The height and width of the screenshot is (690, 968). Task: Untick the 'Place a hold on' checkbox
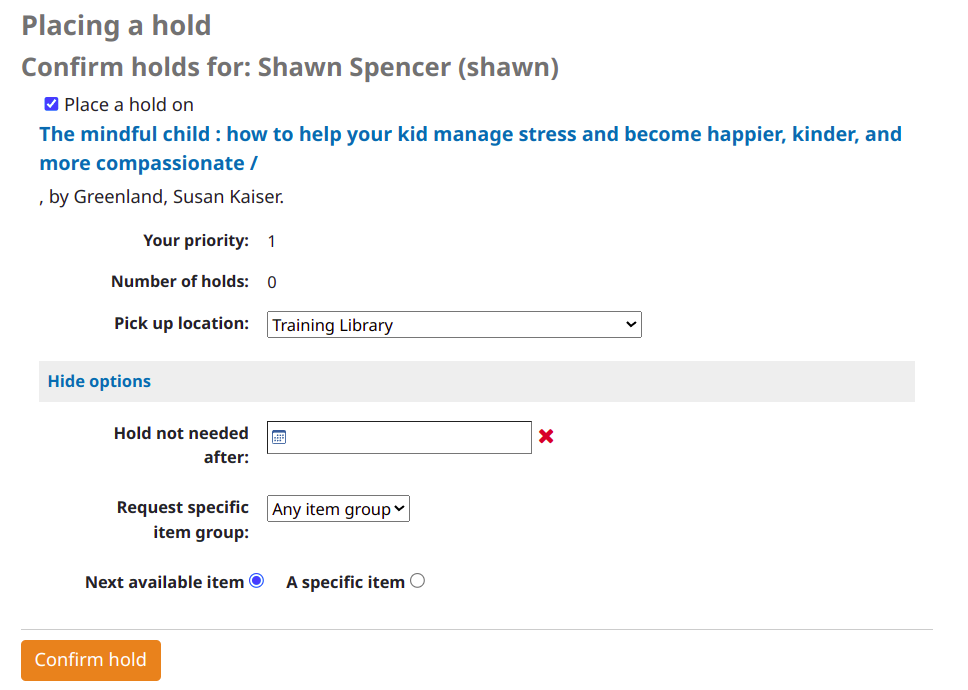pyautogui.click(x=51, y=104)
